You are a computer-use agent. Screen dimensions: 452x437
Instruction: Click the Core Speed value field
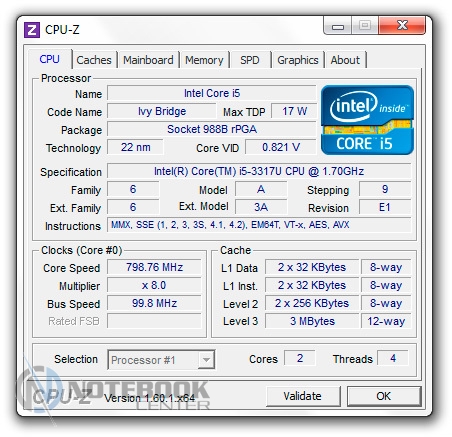(x=154, y=267)
